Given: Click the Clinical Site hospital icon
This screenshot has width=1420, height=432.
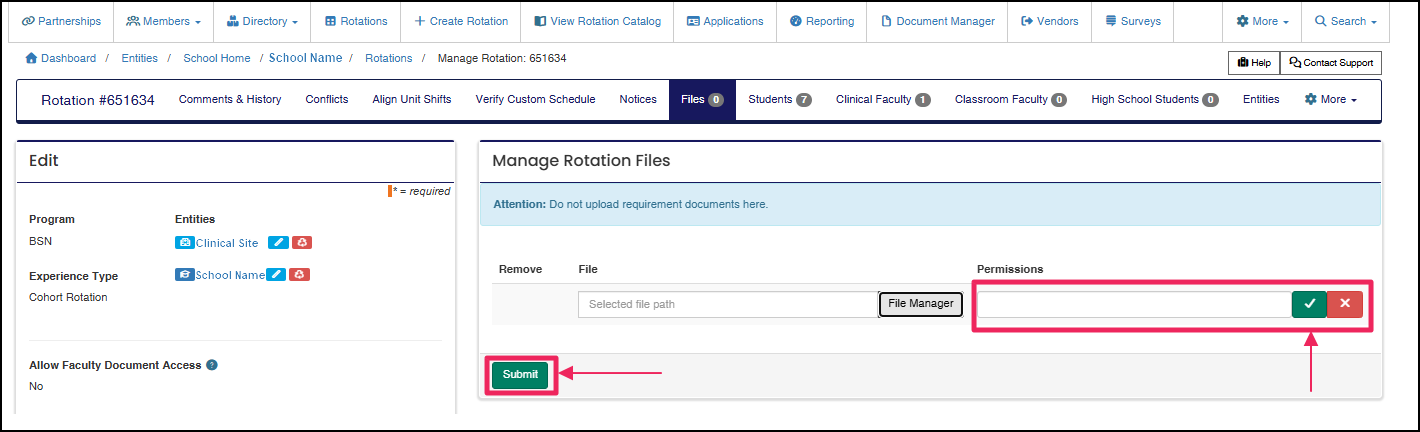Looking at the screenshot, I should (x=184, y=243).
